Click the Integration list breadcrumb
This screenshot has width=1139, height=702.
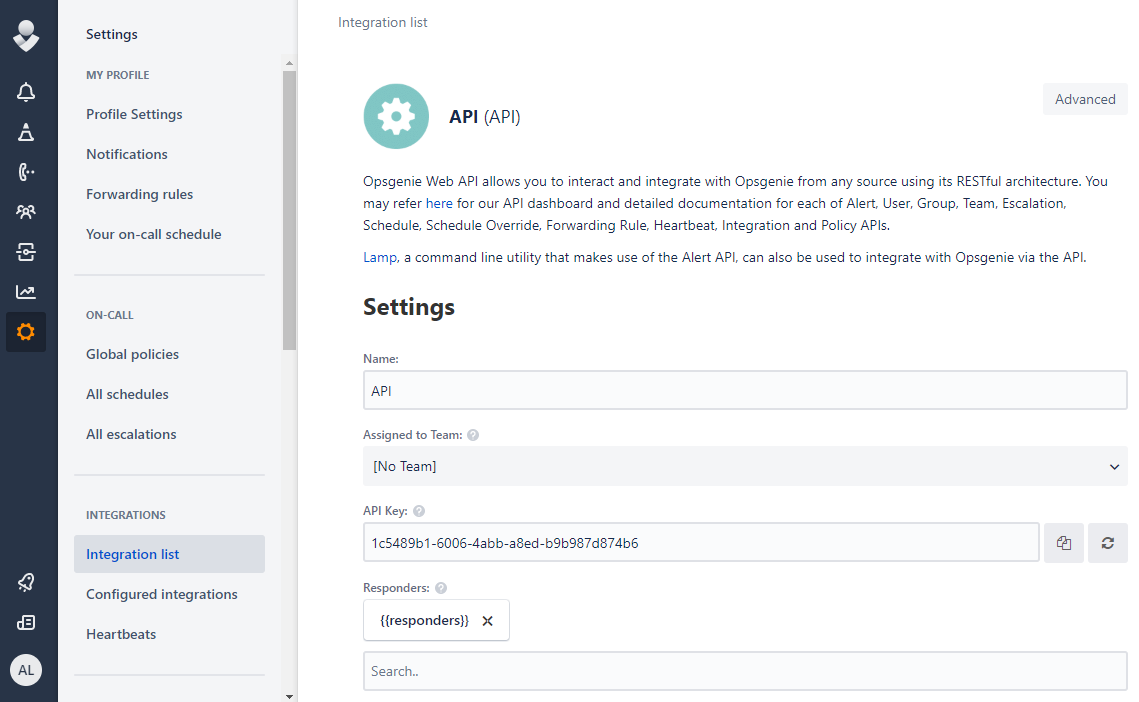[383, 23]
